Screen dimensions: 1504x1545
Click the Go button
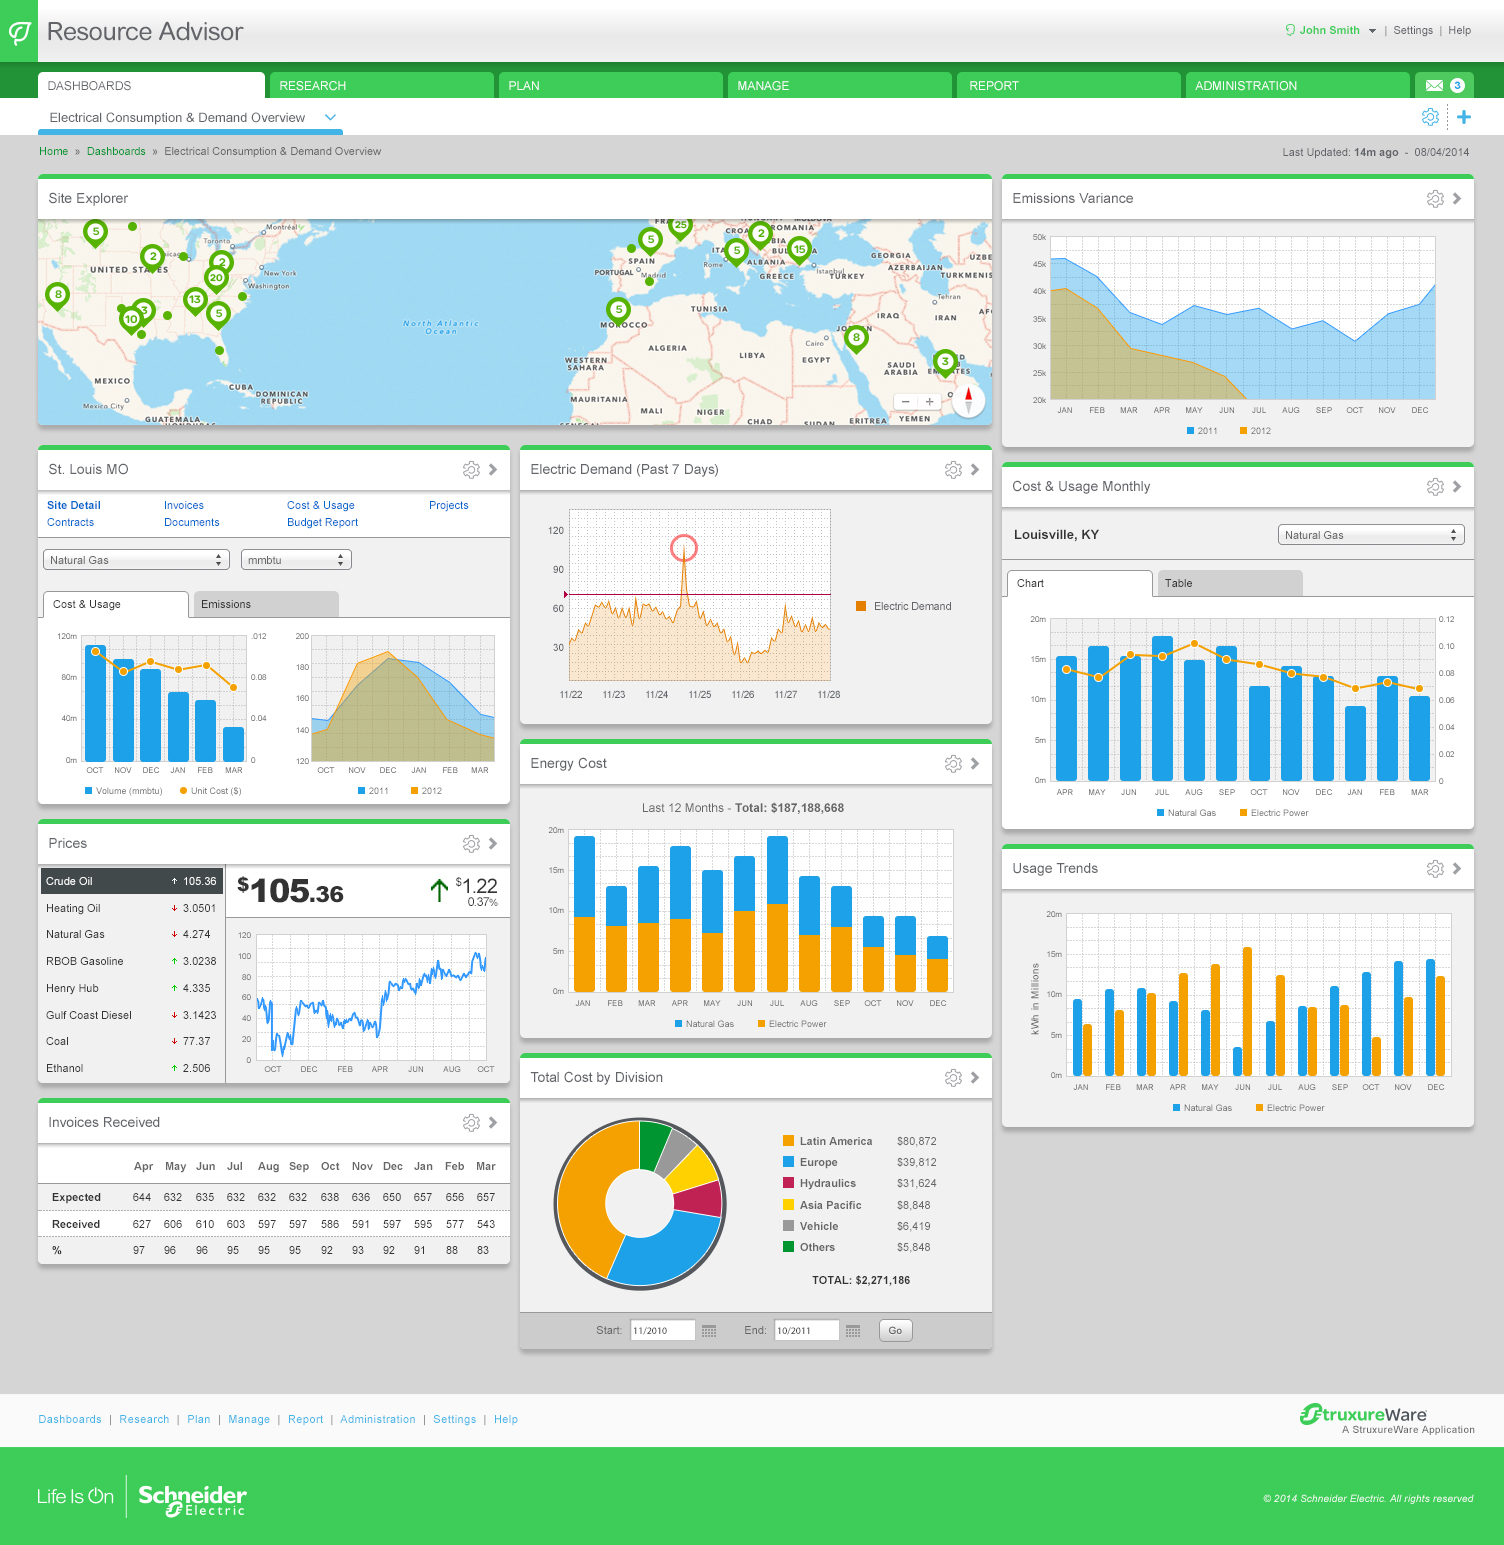pos(895,1330)
